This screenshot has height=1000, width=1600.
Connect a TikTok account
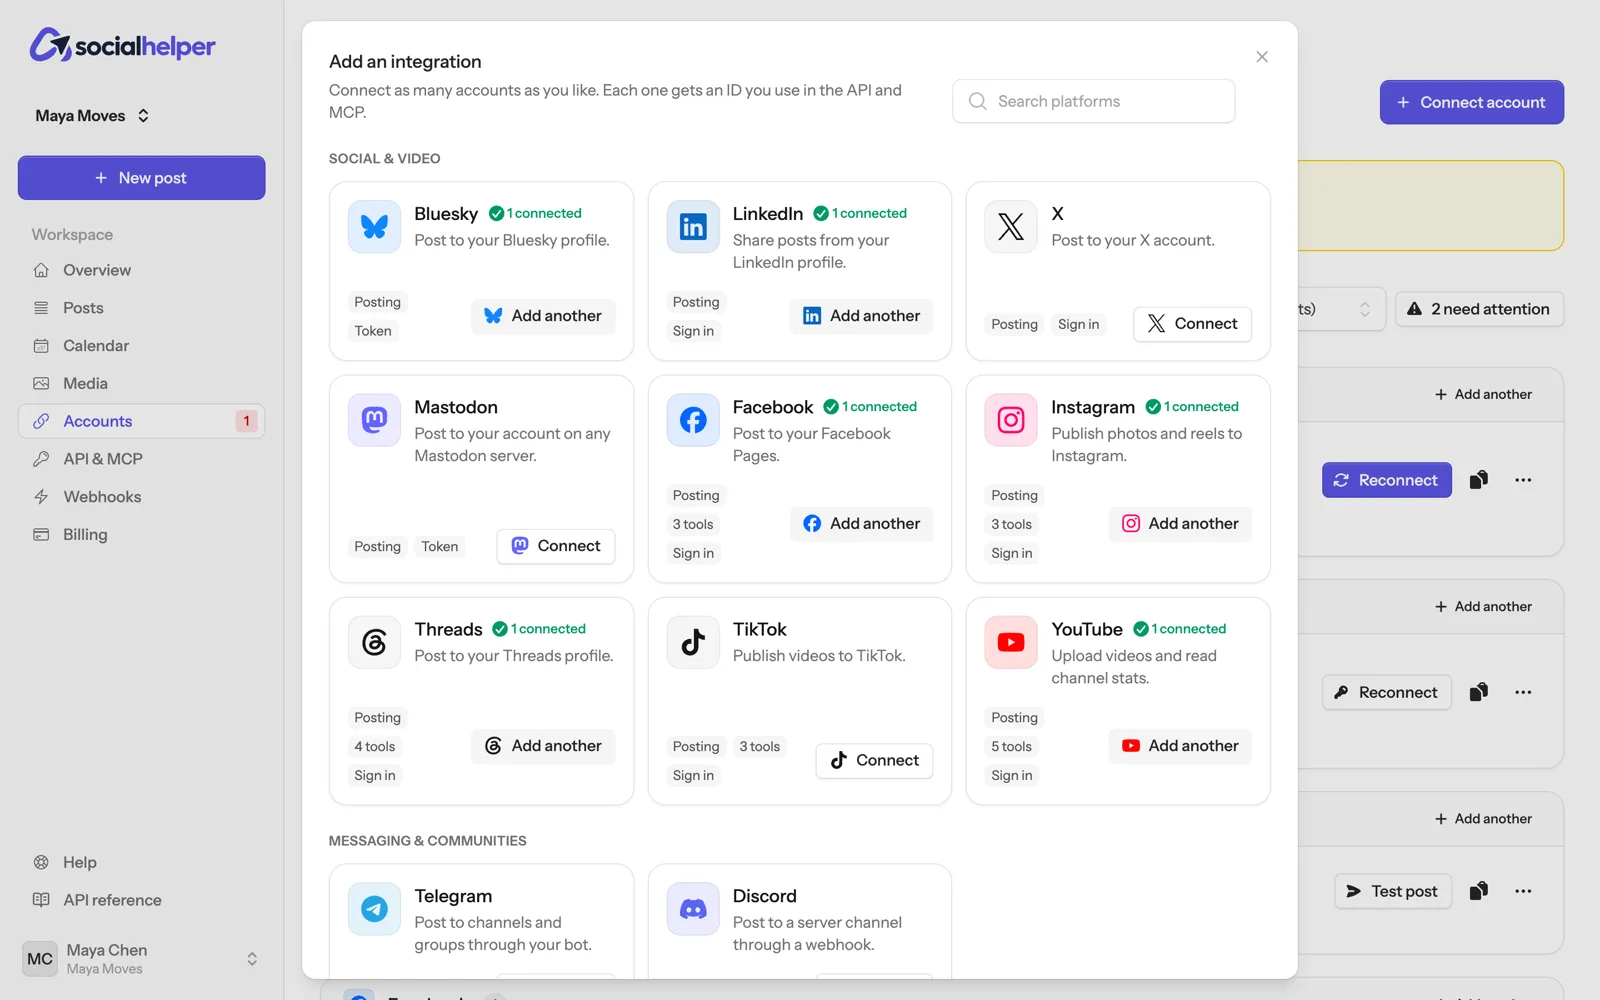pos(874,760)
